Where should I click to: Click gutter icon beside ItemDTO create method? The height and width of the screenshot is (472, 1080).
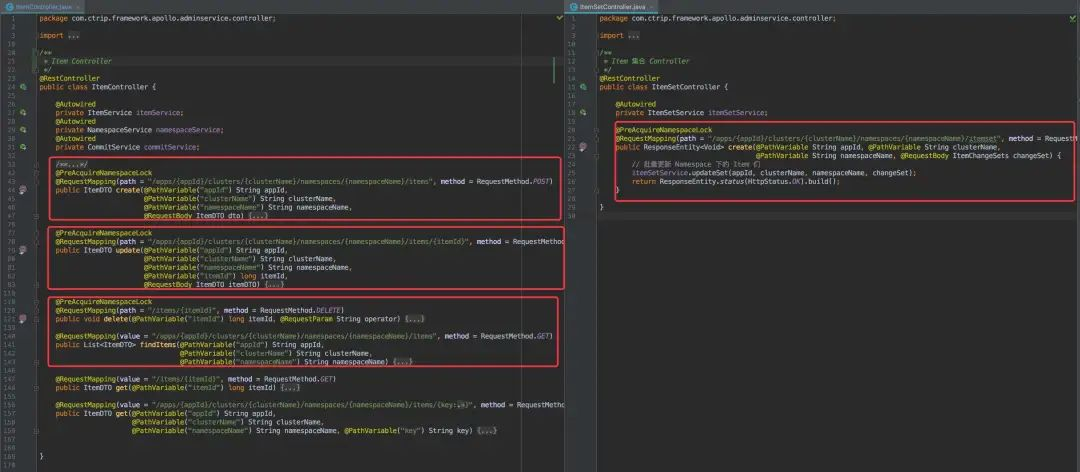pos(23,190)
